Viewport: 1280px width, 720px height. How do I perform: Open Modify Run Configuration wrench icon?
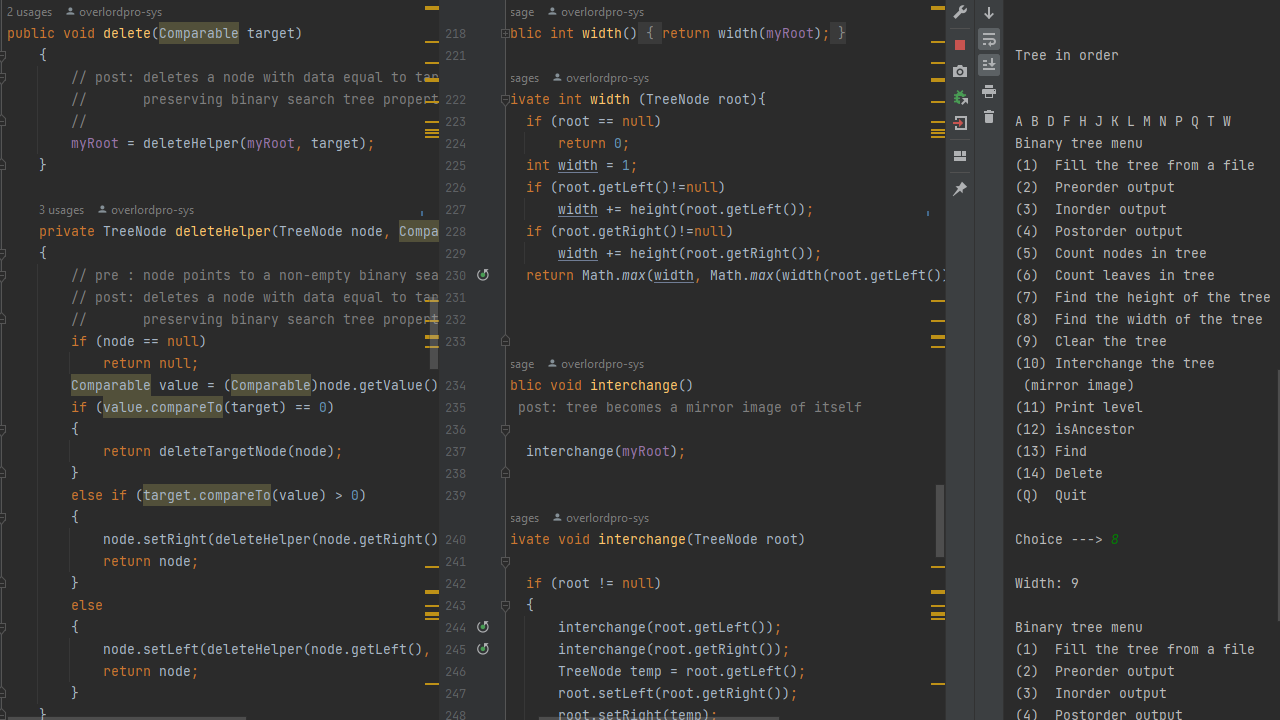coord(960,13)
